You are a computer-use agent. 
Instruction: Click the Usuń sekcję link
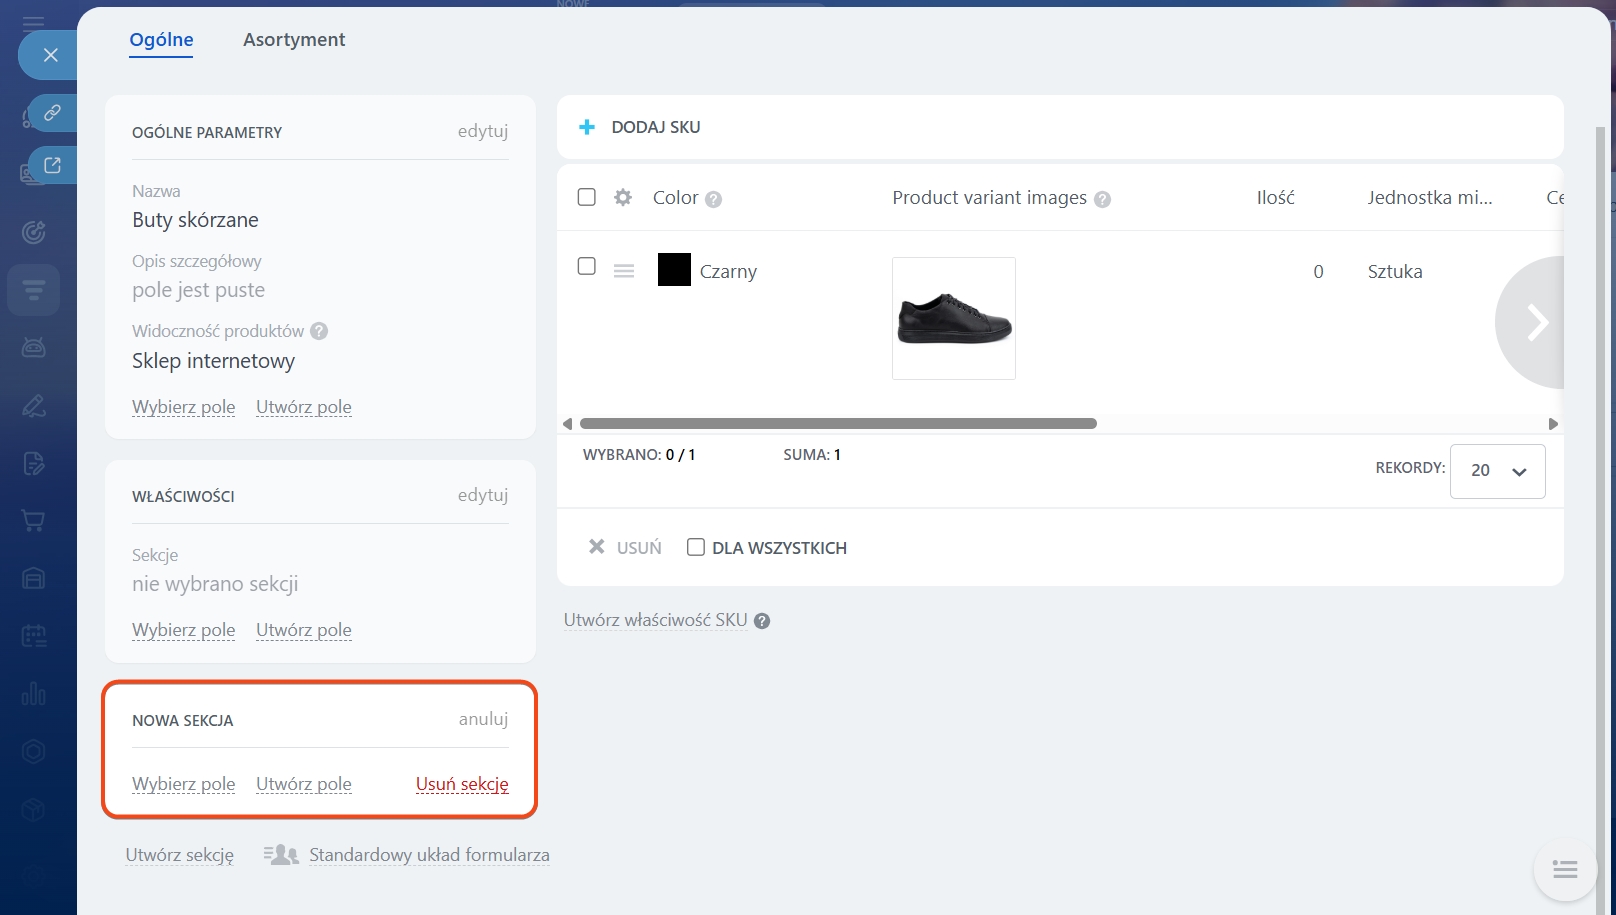pos(462,784)
